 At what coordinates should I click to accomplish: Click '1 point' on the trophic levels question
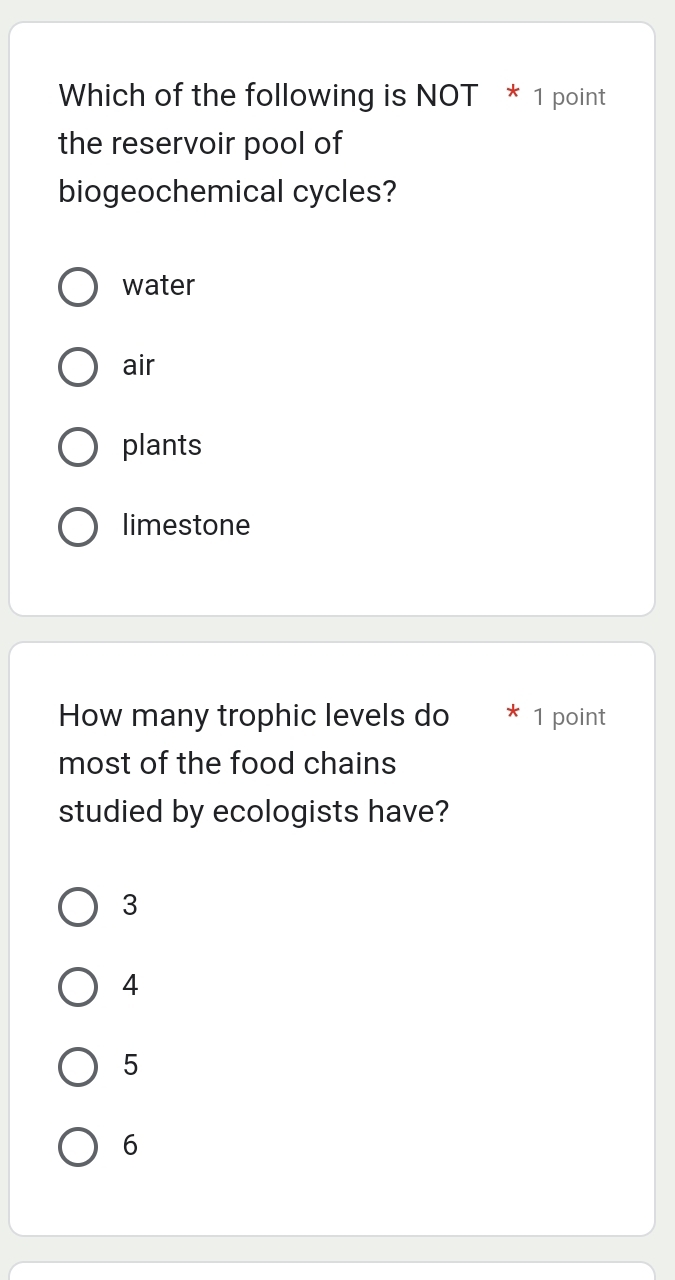click(569, 718)
